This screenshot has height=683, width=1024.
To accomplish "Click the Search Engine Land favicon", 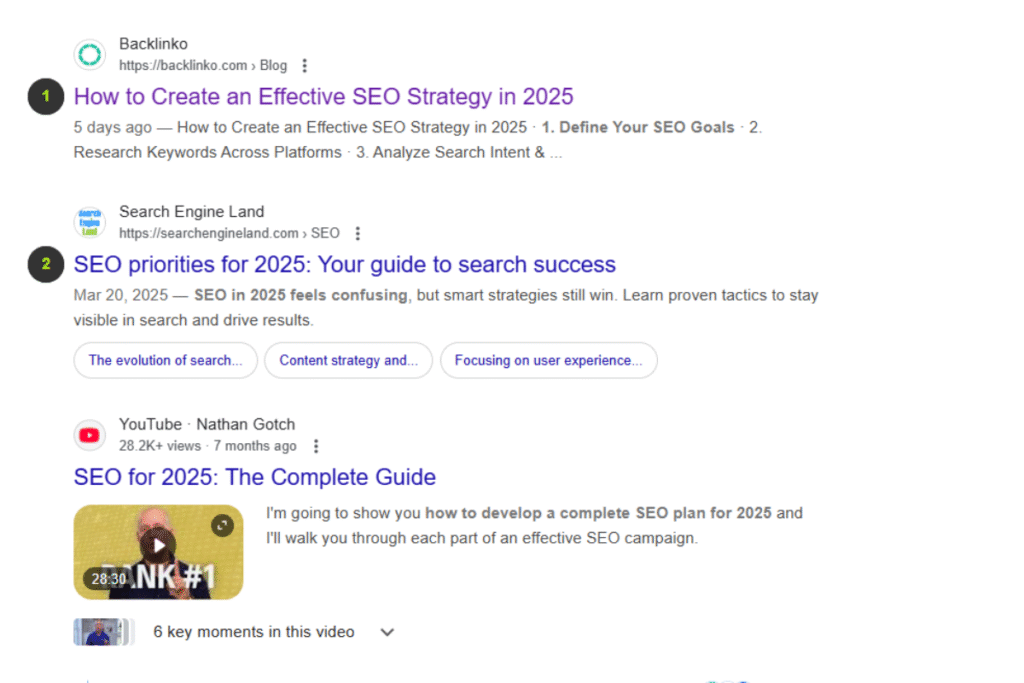I will pos(90,222).
